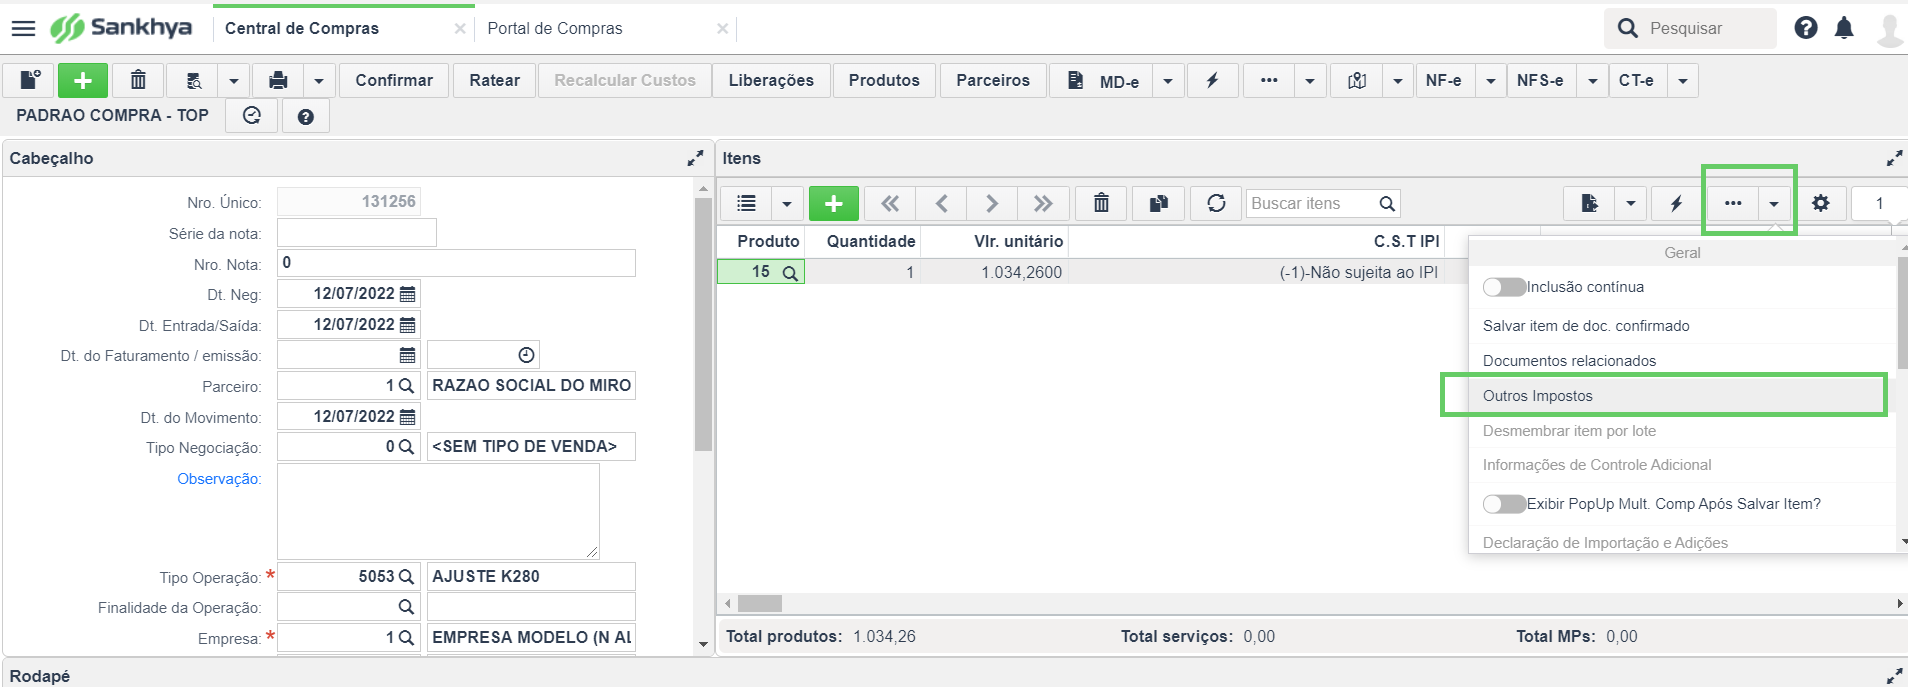1908x687 pixels.
Task: Open Produtos
Action: pyautogui.click(x=884, y=80)
